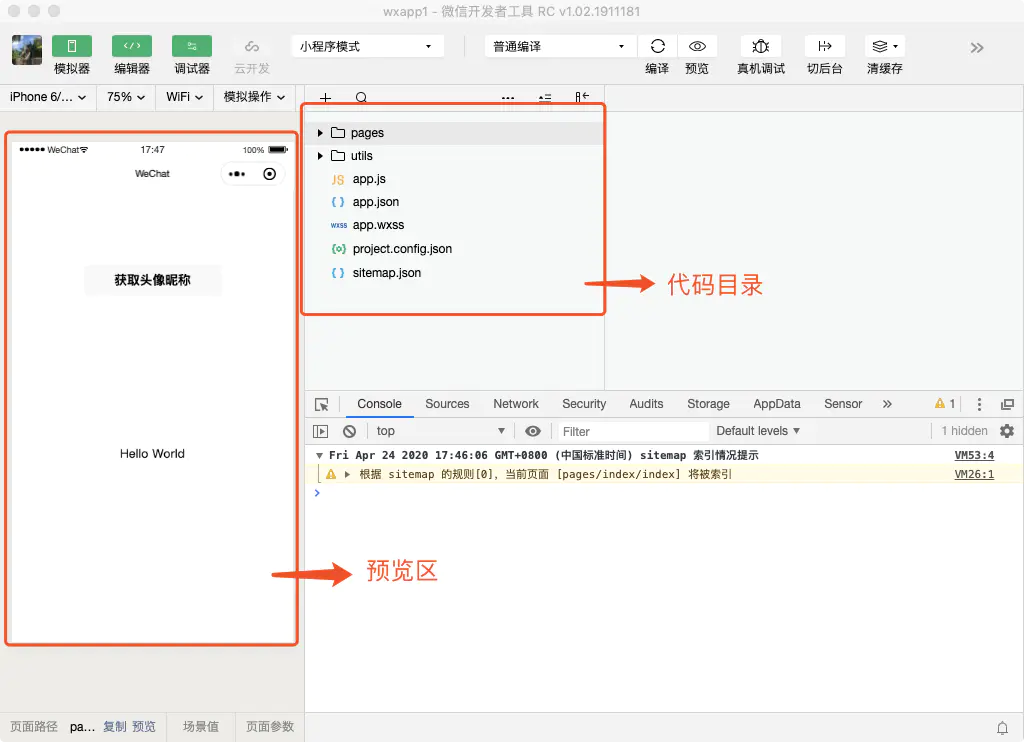Switch to the Sensor tab

(843, 404)
